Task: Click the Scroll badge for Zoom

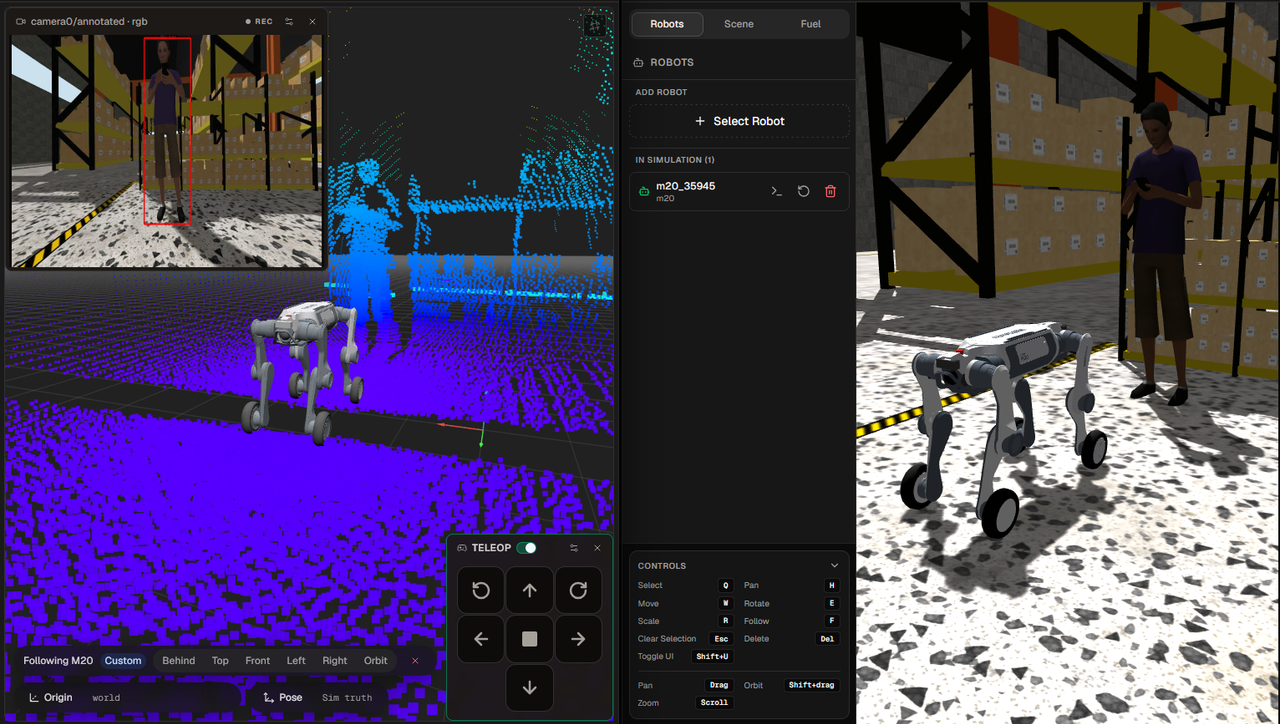Action: (x=714, y=703)
